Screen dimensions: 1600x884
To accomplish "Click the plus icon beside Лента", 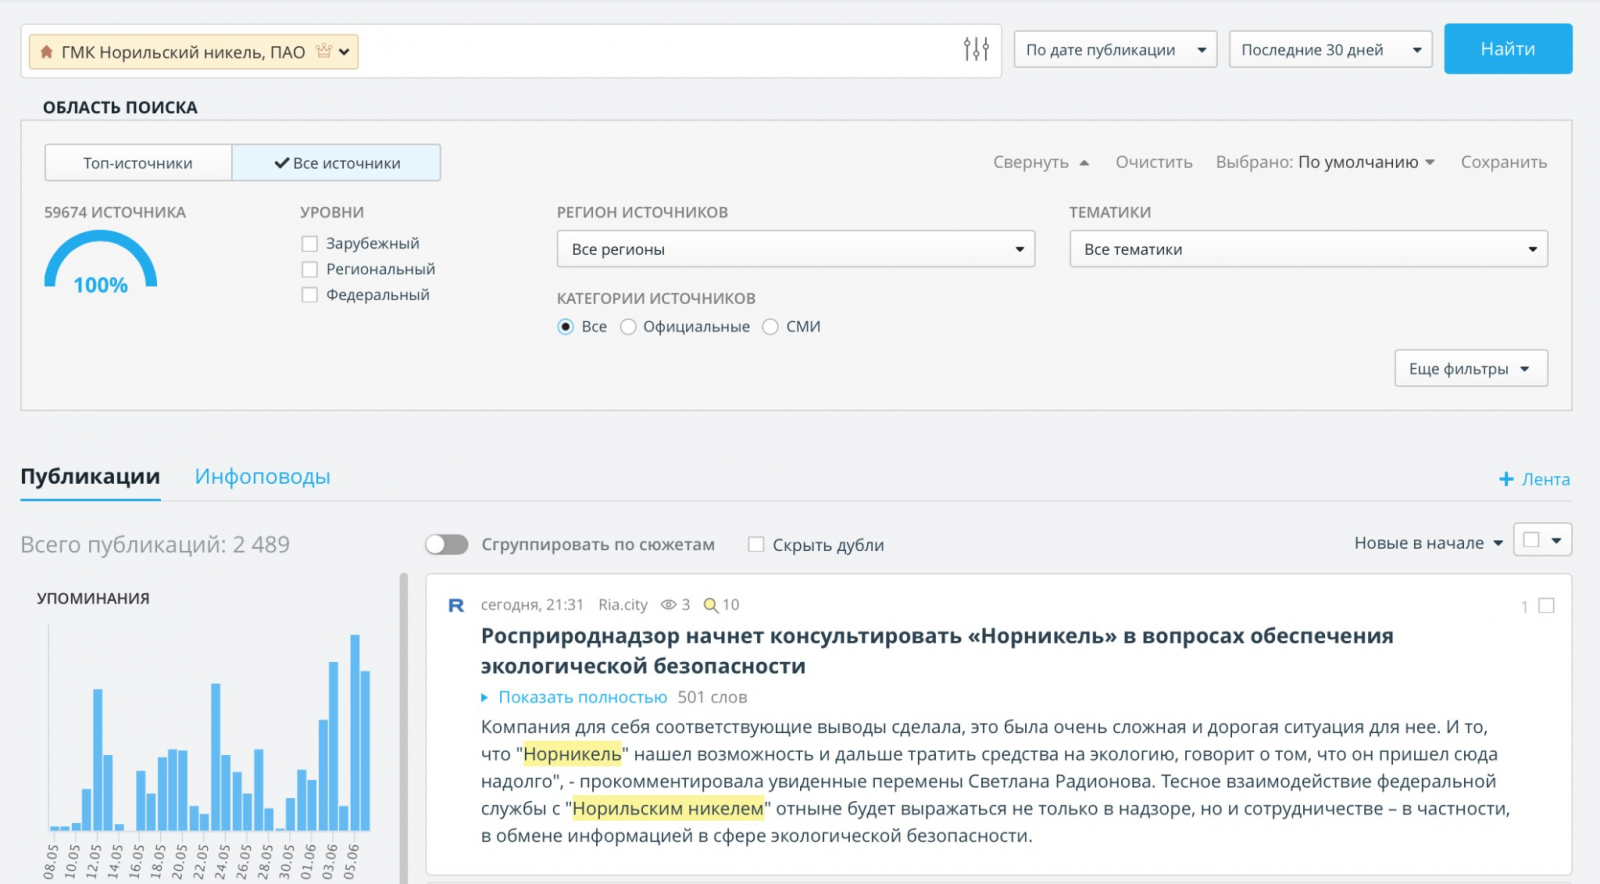I will click(1506, 480).
